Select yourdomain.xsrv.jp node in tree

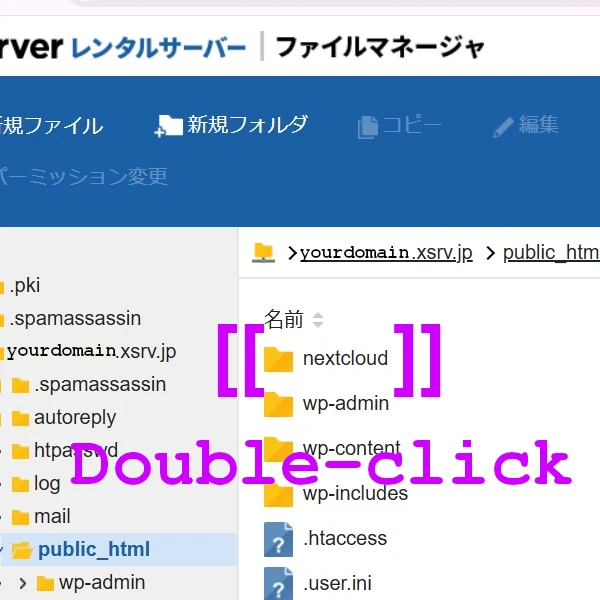point(91,351)
